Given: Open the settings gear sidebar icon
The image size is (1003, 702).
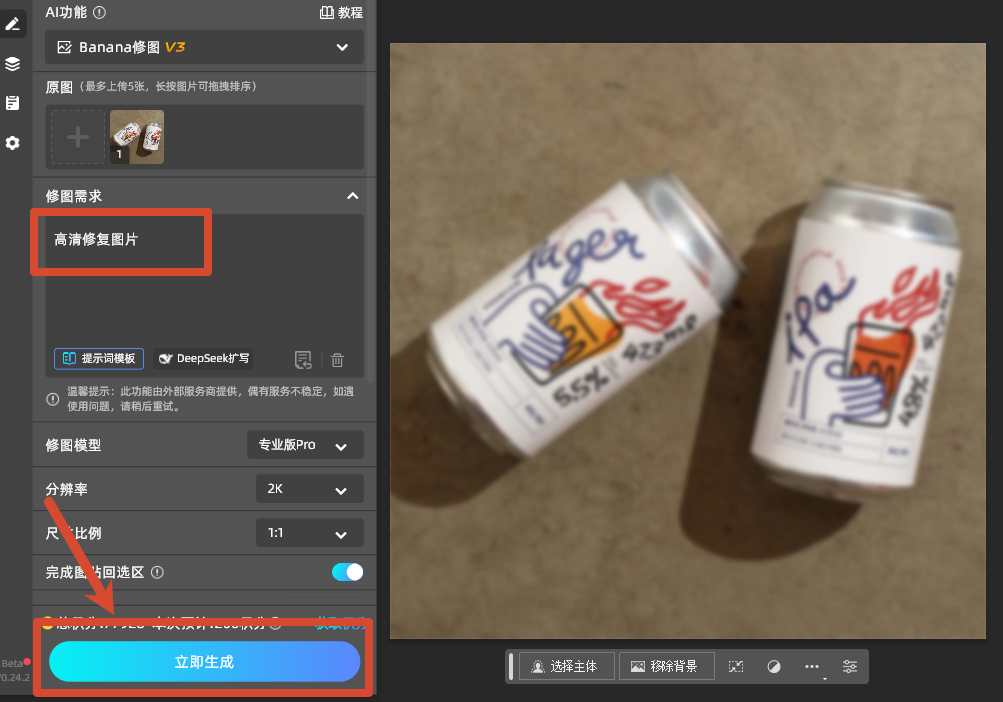Looking at the screenshot, I should [13, 143].
